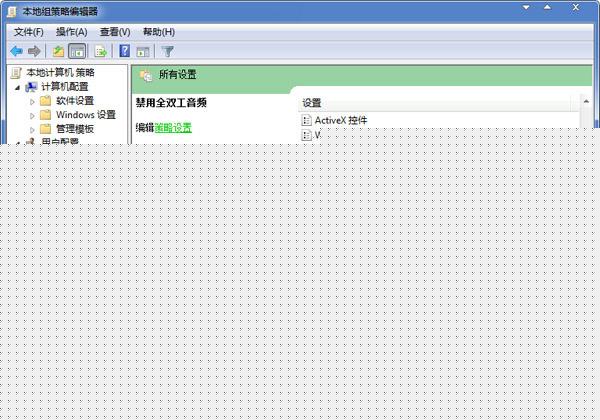Open the 帮助(H) menu

click(x=159, y=32)
